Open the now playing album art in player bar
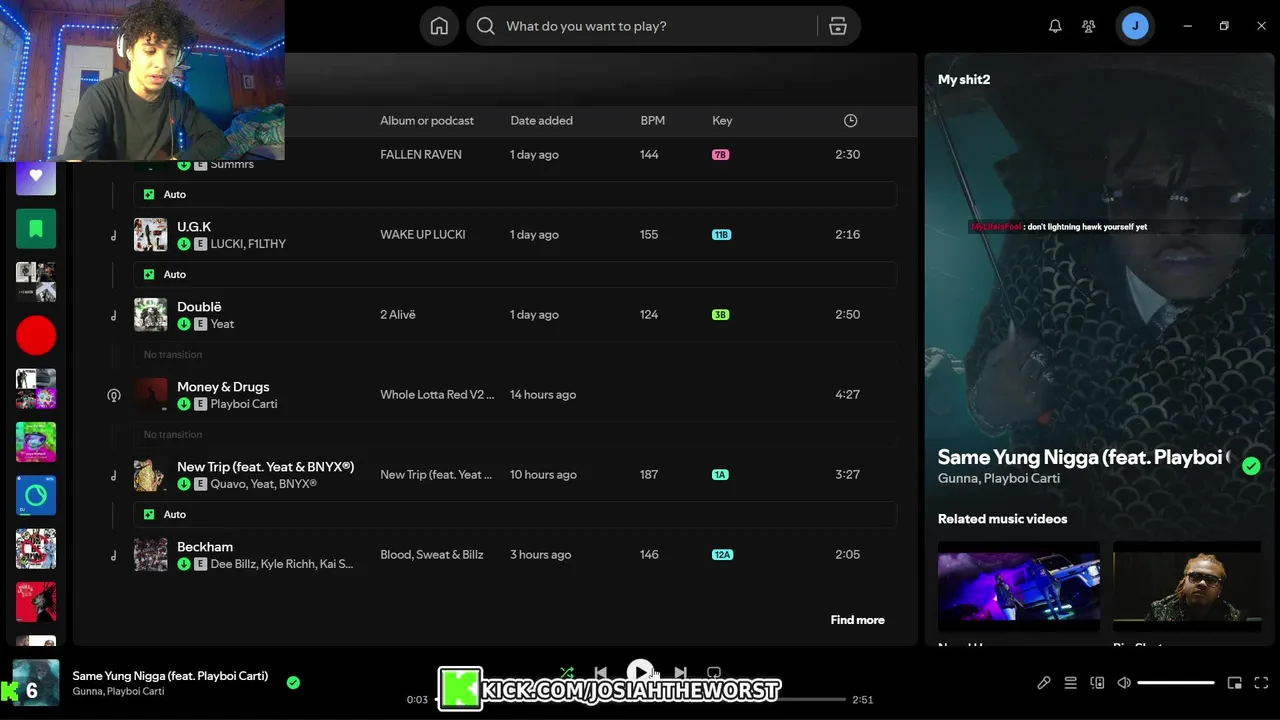The width and height of the screenshot is (1280, 720). (x=36, y=683)
